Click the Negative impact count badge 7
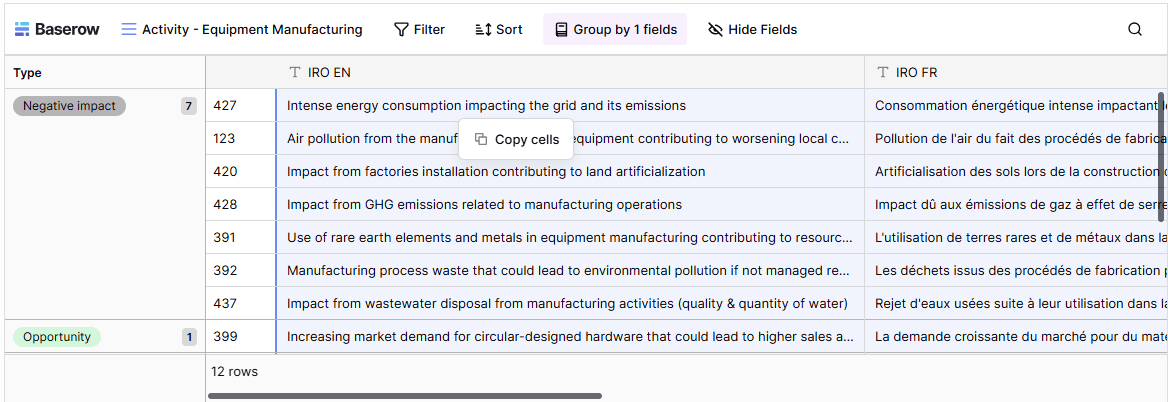This screenshot has width=1168, height=402. tap(189, 106)
